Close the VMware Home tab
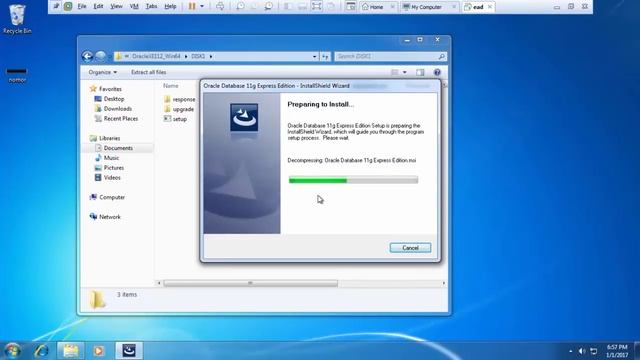Viewport: 640px width, 360px height. click(x=392, y=7)
